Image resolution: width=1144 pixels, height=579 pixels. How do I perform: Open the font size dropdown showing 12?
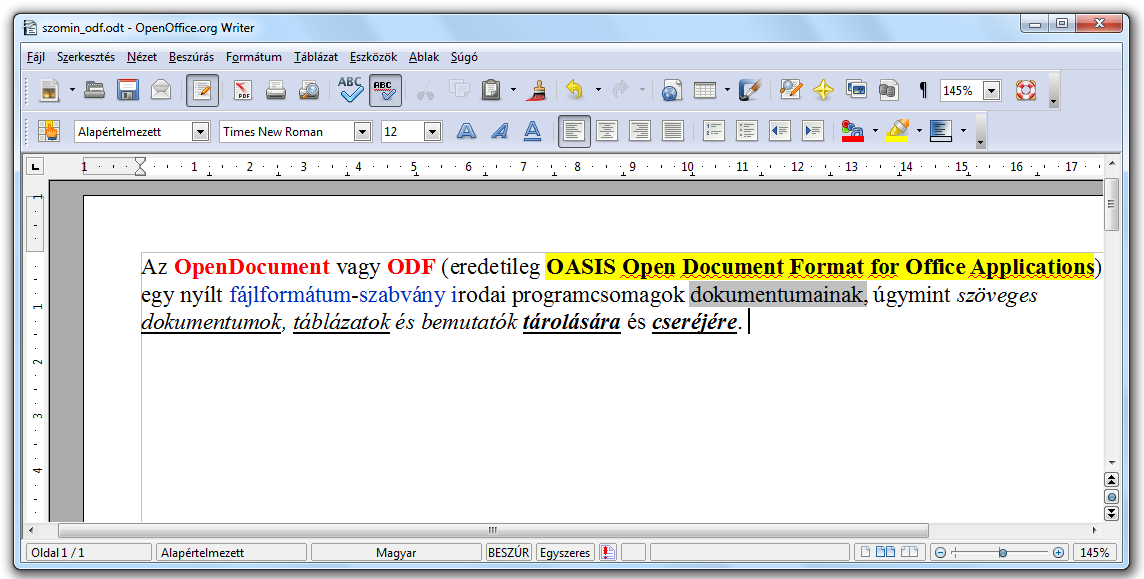point(433,132)
